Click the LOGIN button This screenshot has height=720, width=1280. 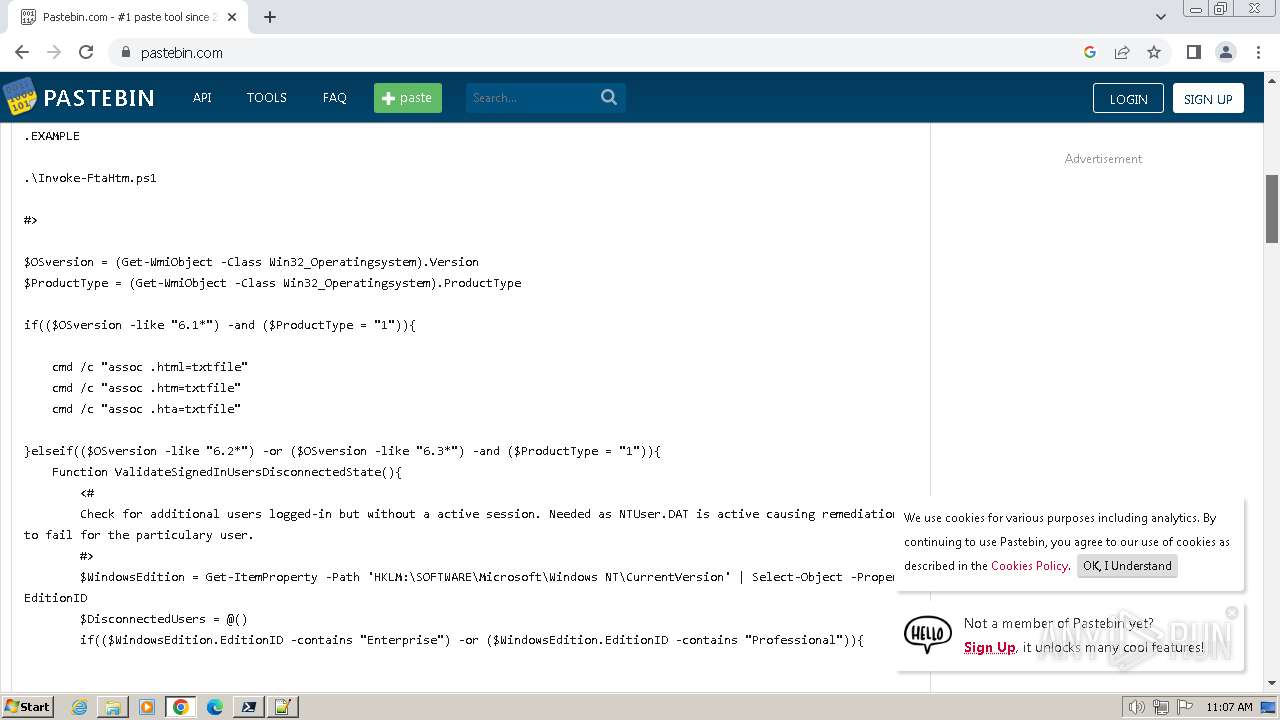pos(1128,98)
